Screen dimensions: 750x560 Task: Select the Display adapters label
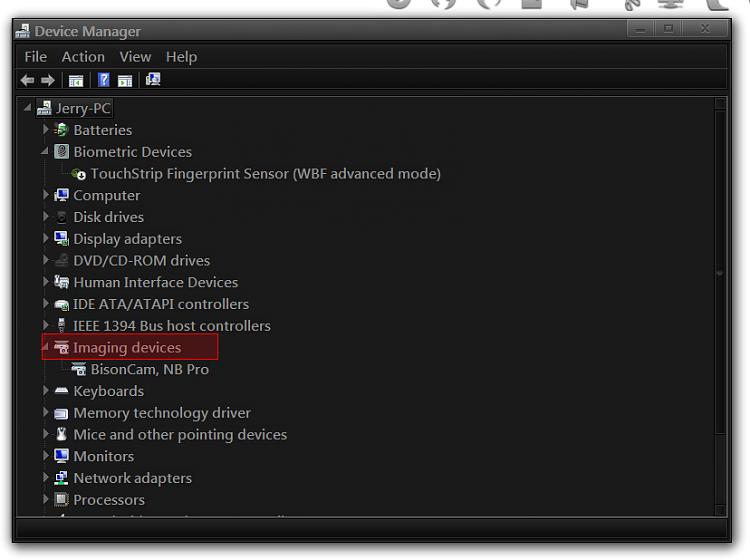tap(128, 239)
